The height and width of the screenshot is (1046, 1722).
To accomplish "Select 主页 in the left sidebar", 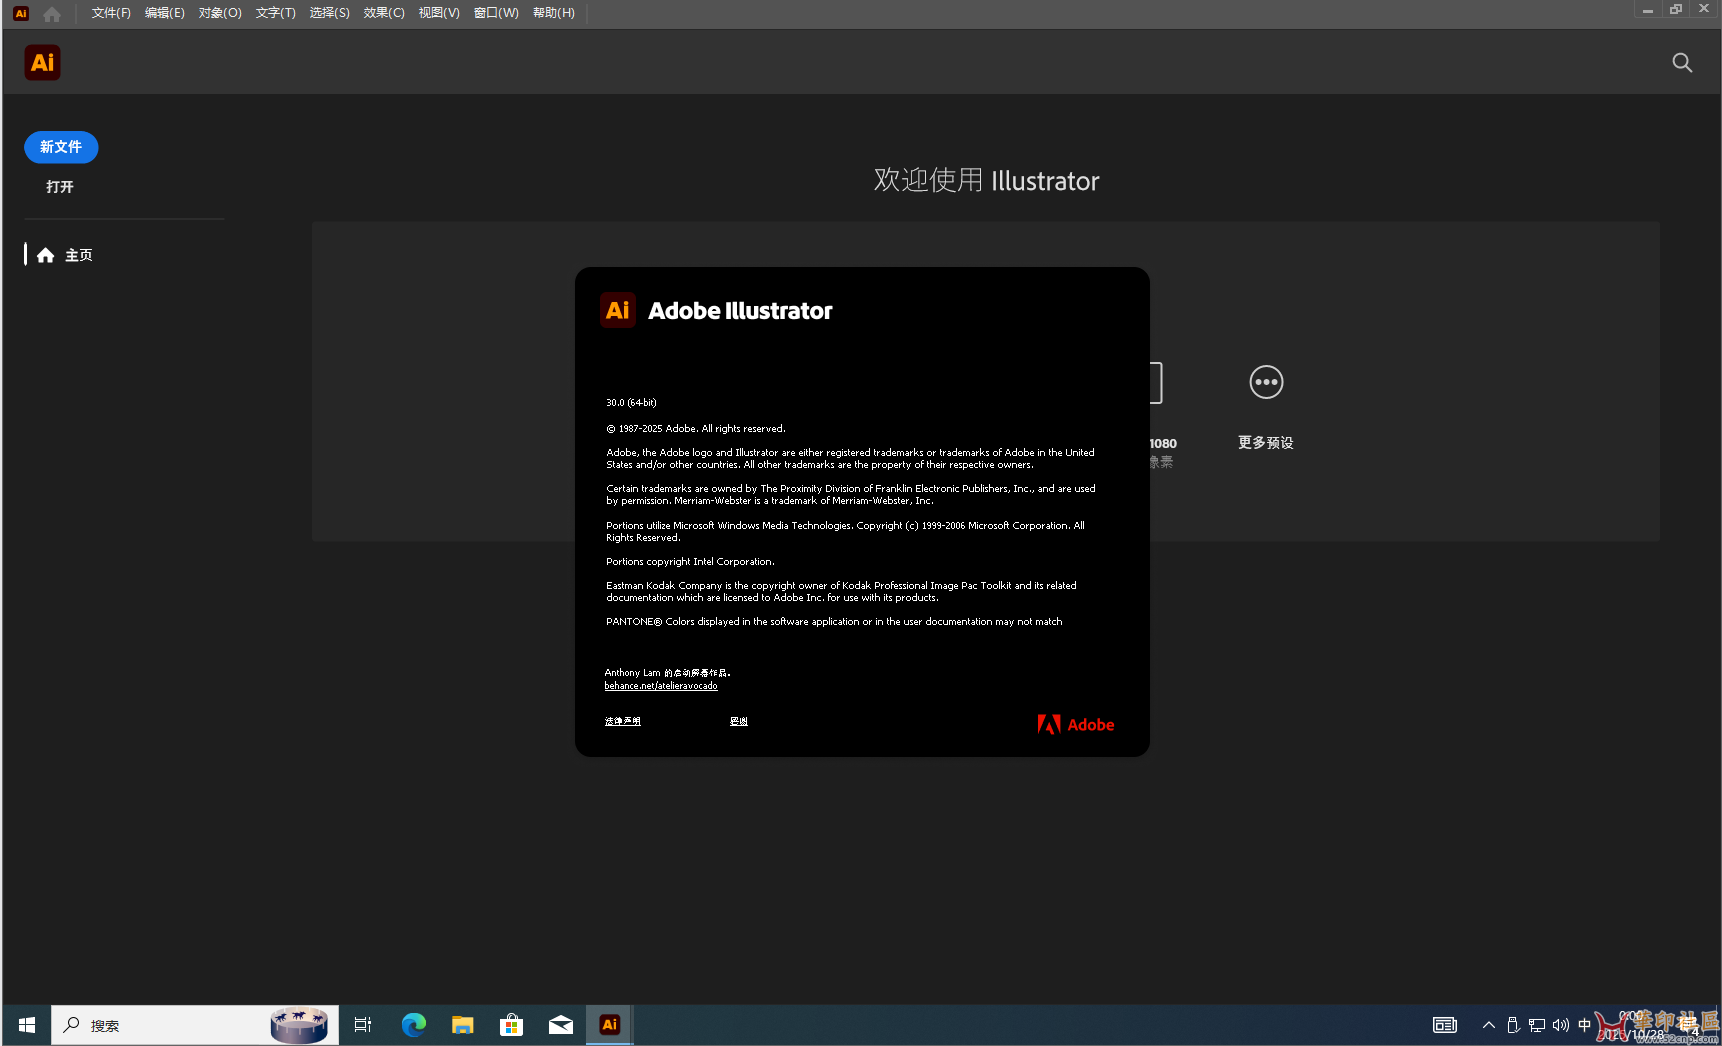I will [78, 255].
